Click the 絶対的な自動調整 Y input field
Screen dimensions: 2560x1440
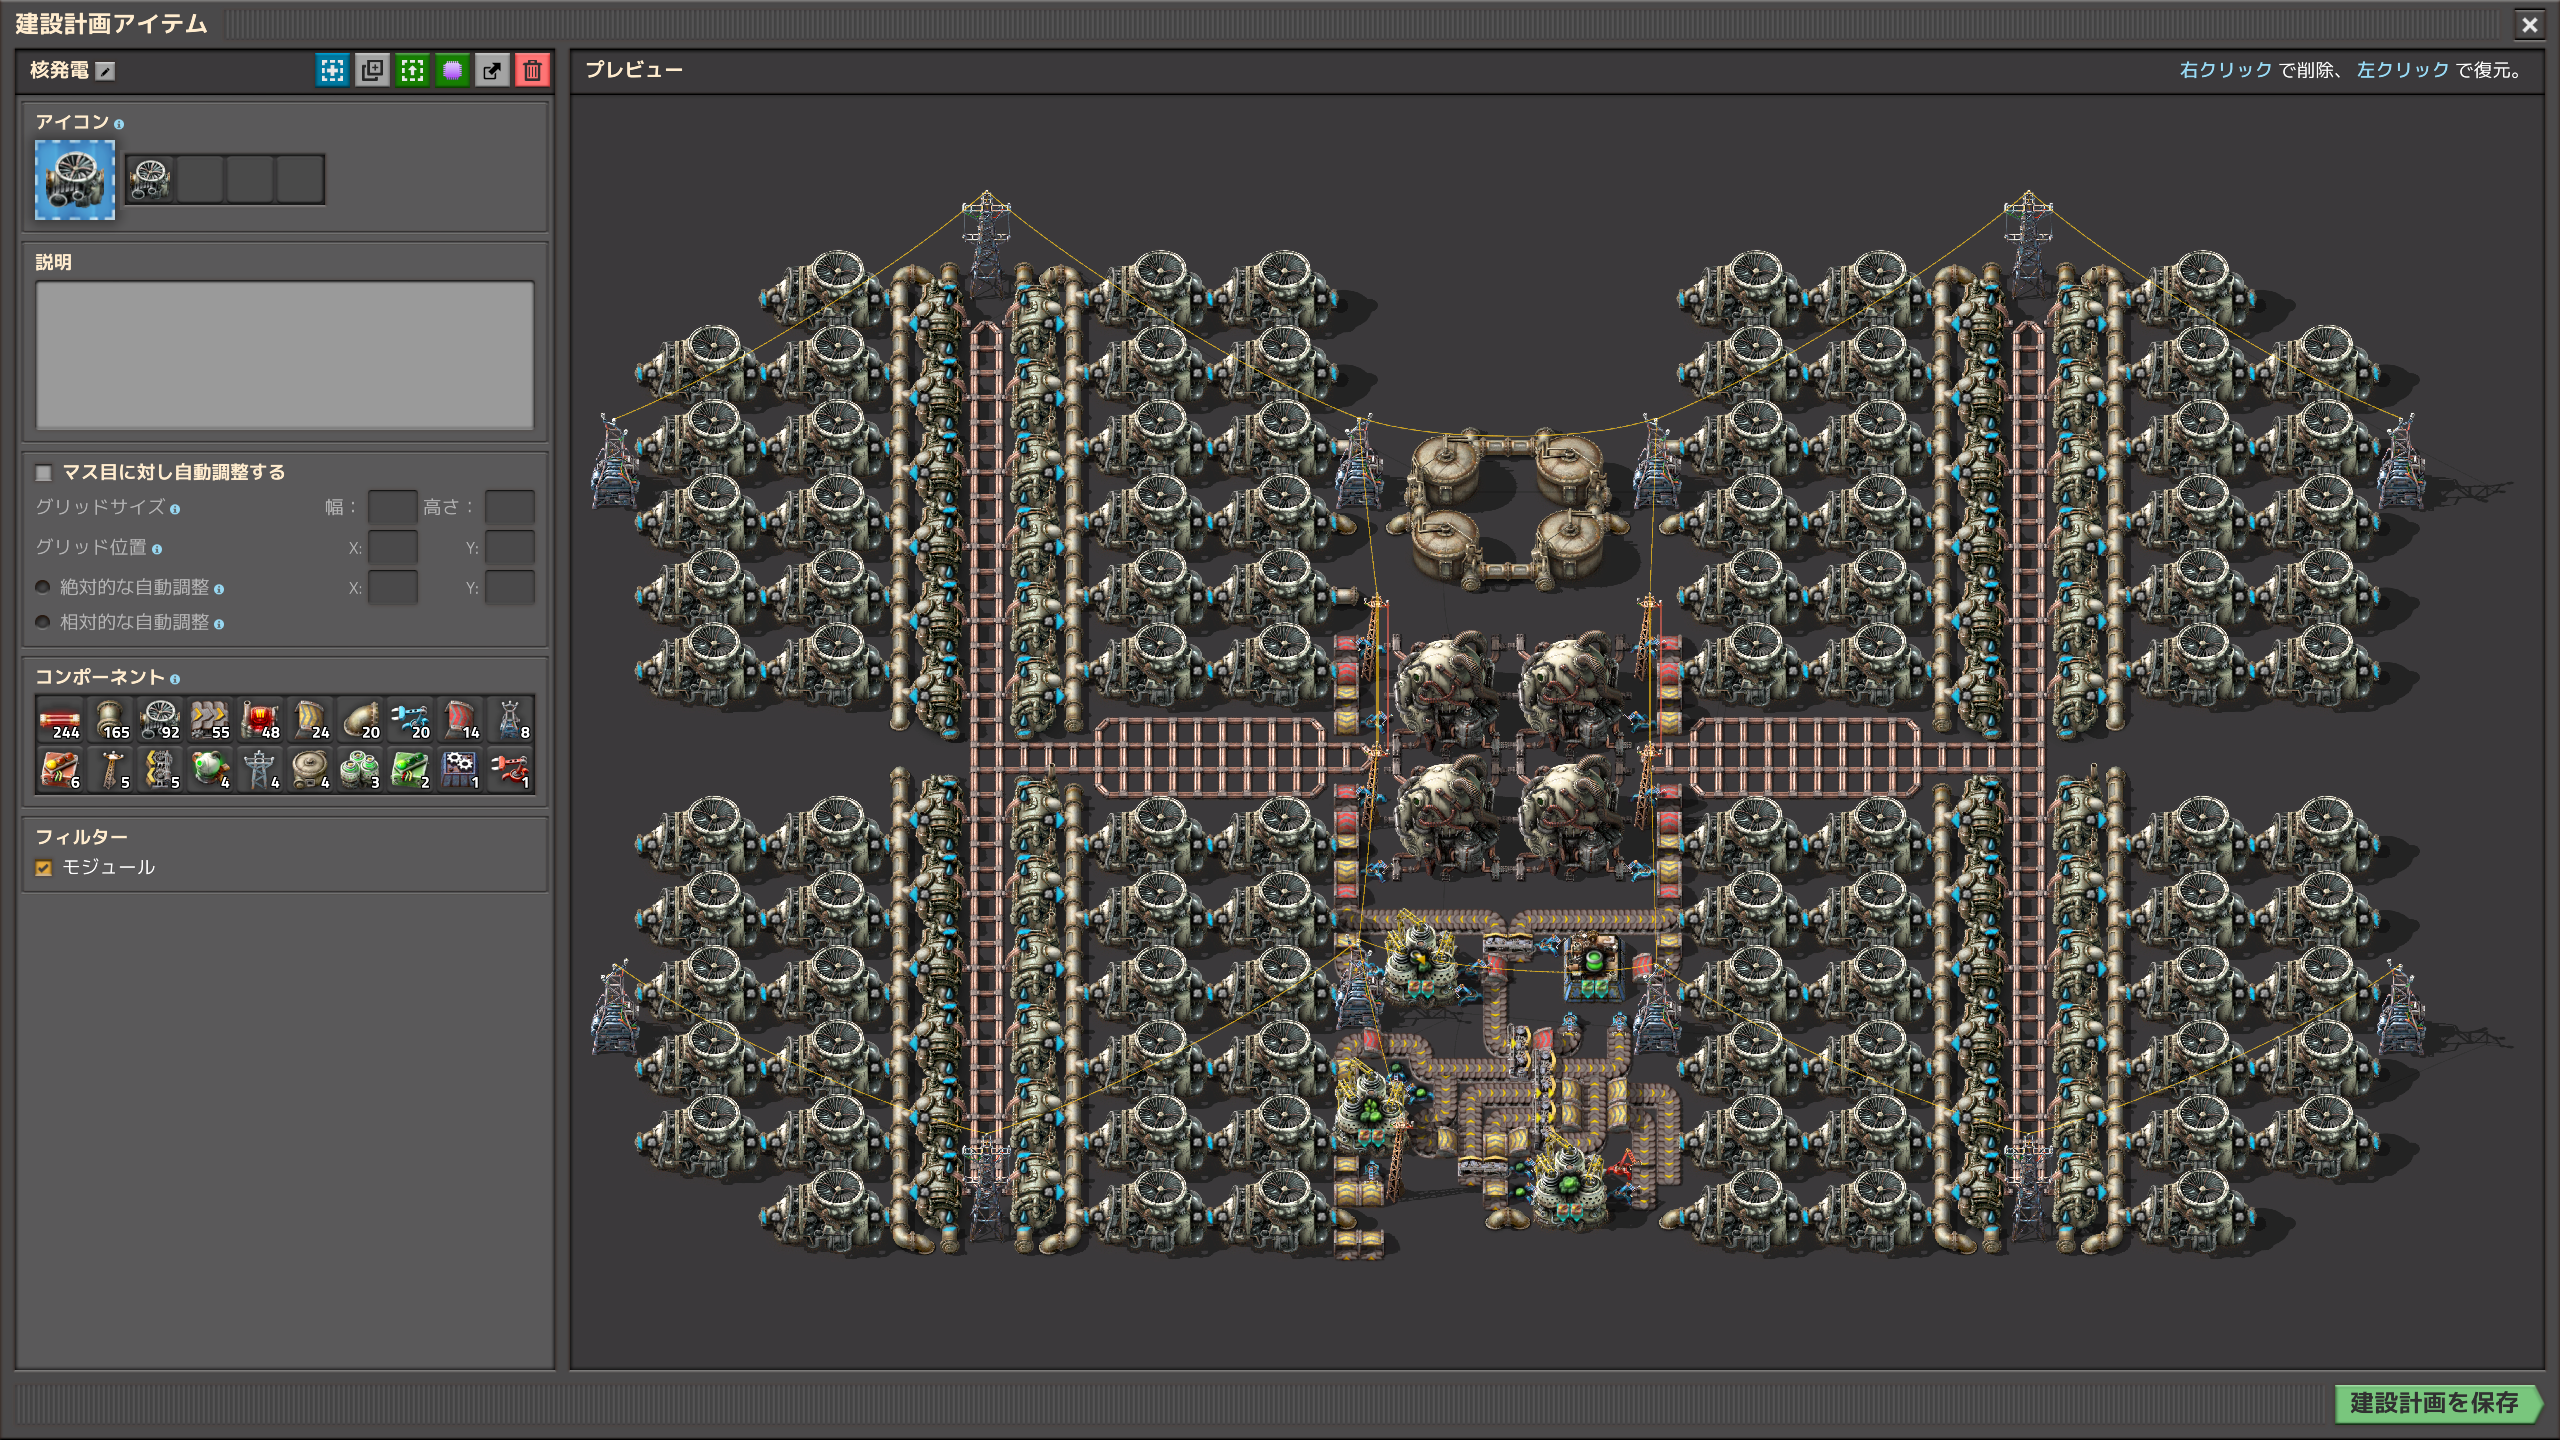(x=509, y=587)
